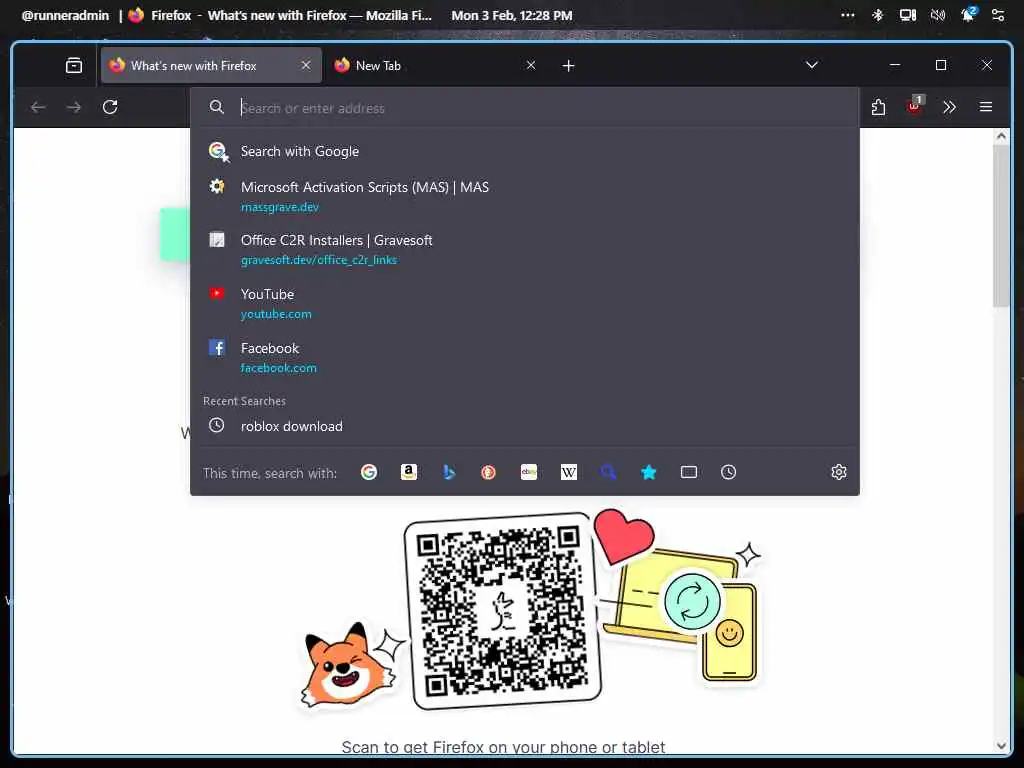Click the magnifier icon in address bar
Viewport: 1024px width, 768px height.
217,107
